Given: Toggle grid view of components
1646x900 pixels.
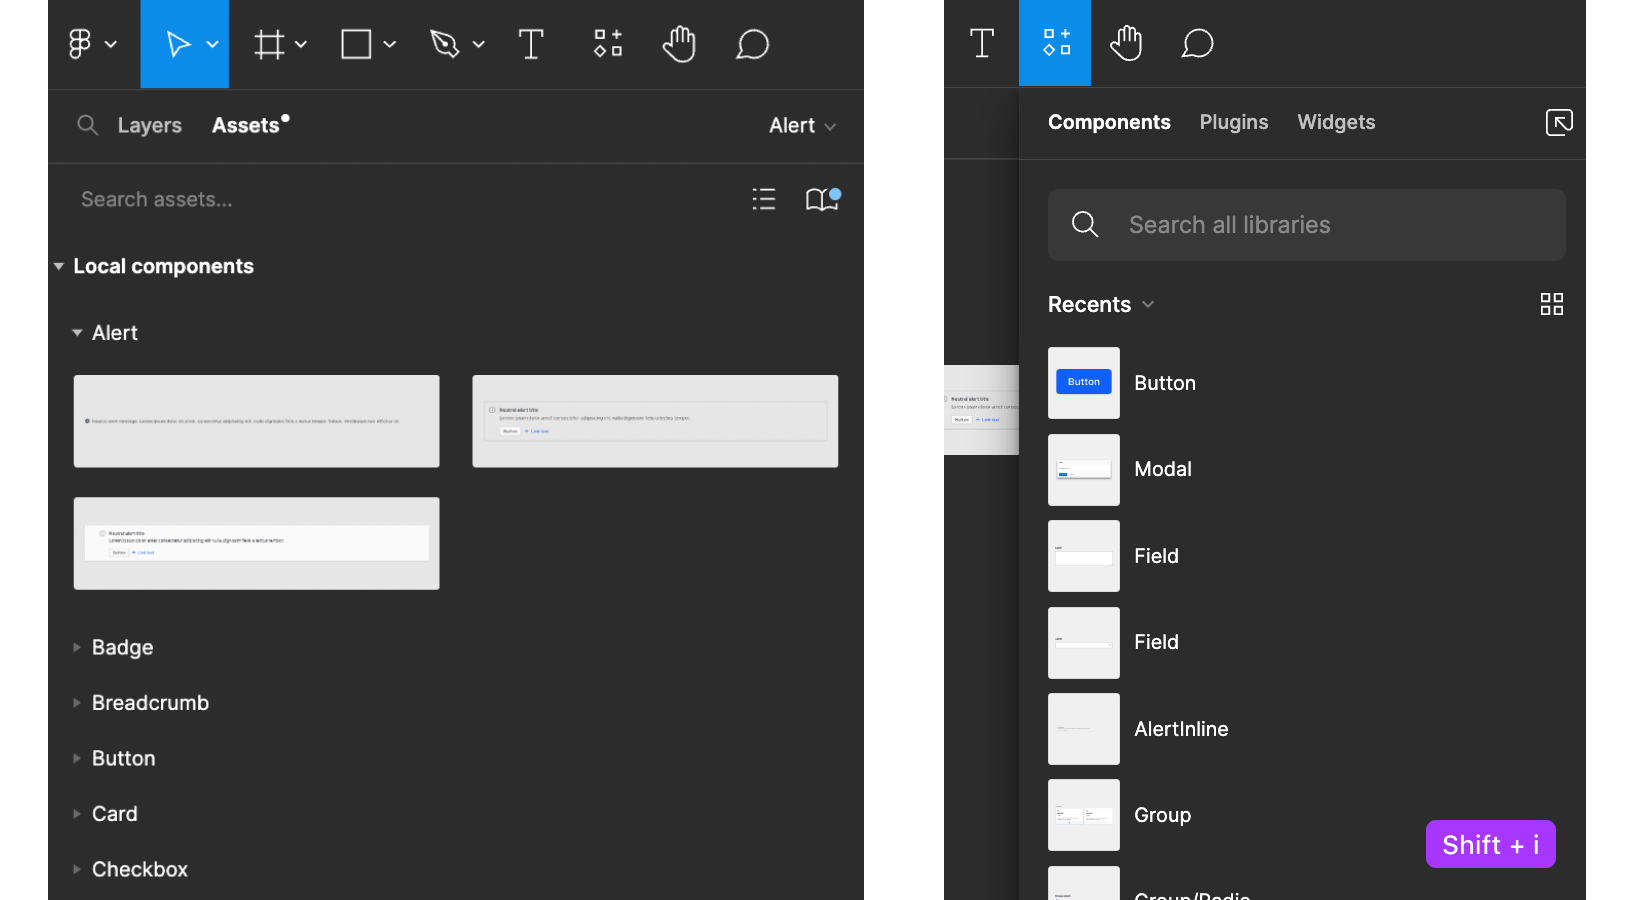Looking at the screenshot, I should click(1552, 304).
